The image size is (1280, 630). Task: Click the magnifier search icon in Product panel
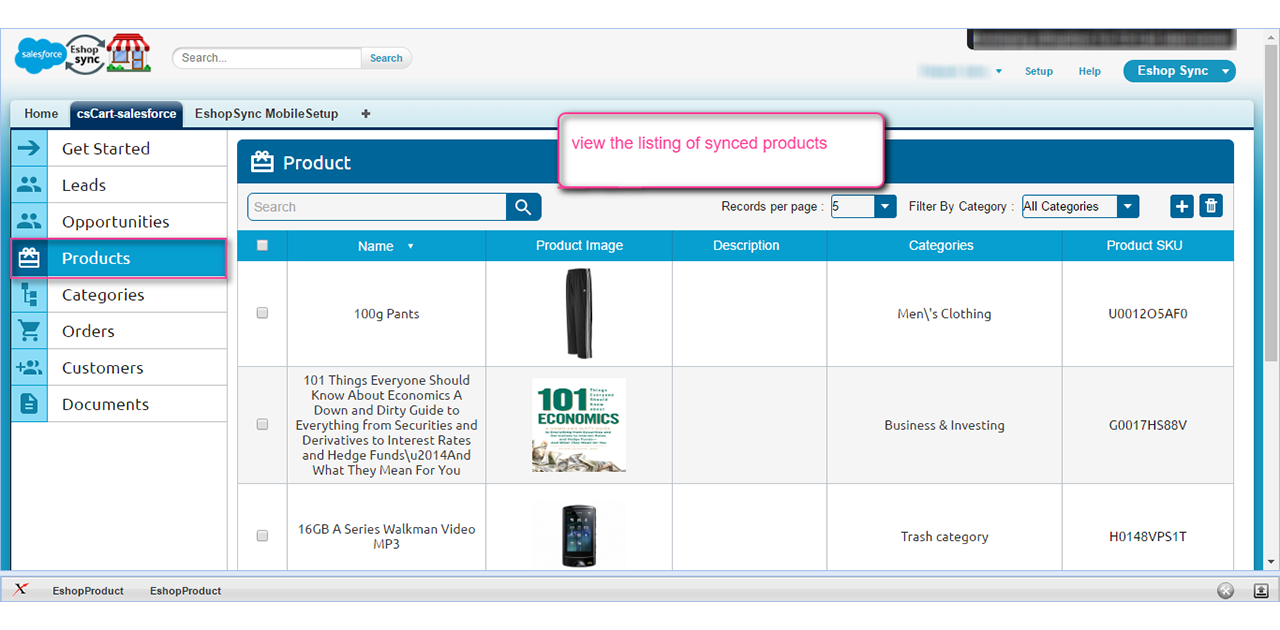(523, 207)
